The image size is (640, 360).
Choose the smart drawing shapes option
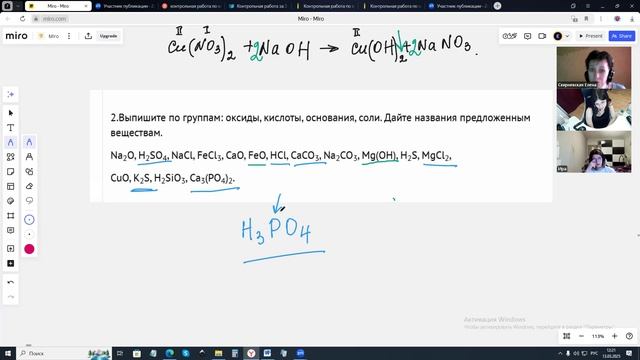29,171
